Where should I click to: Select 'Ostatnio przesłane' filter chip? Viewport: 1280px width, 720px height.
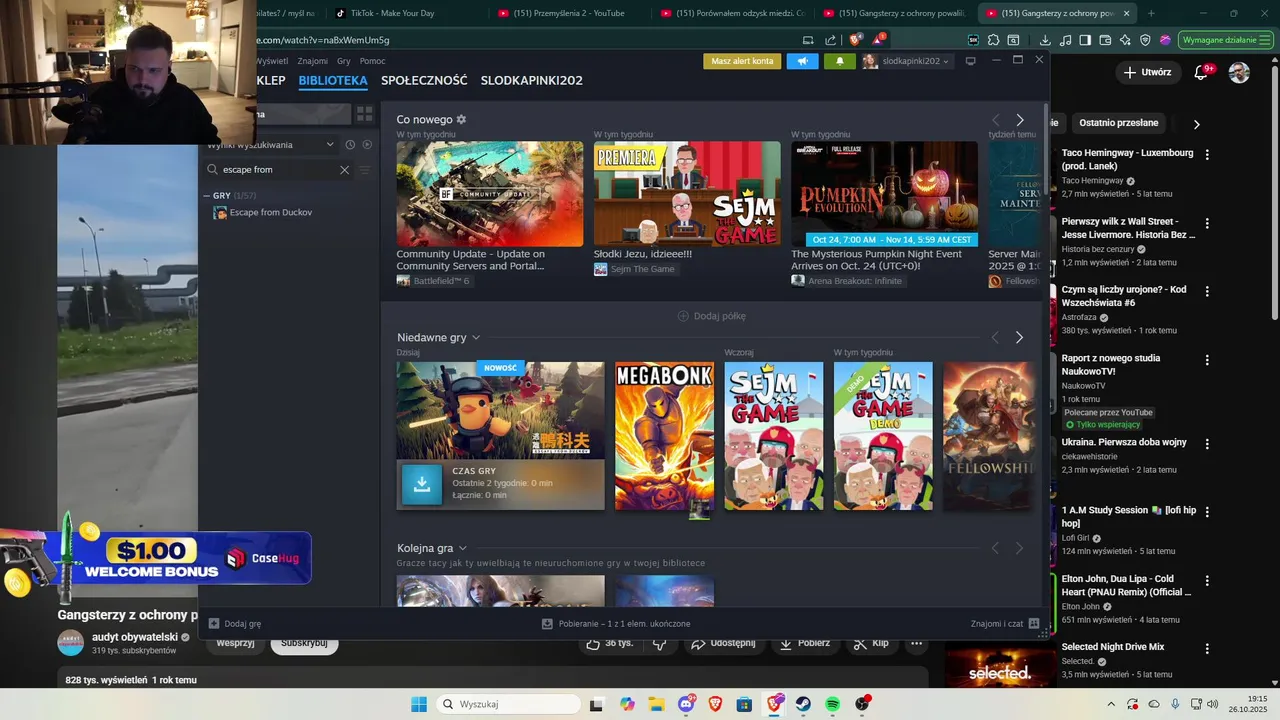1118,123
